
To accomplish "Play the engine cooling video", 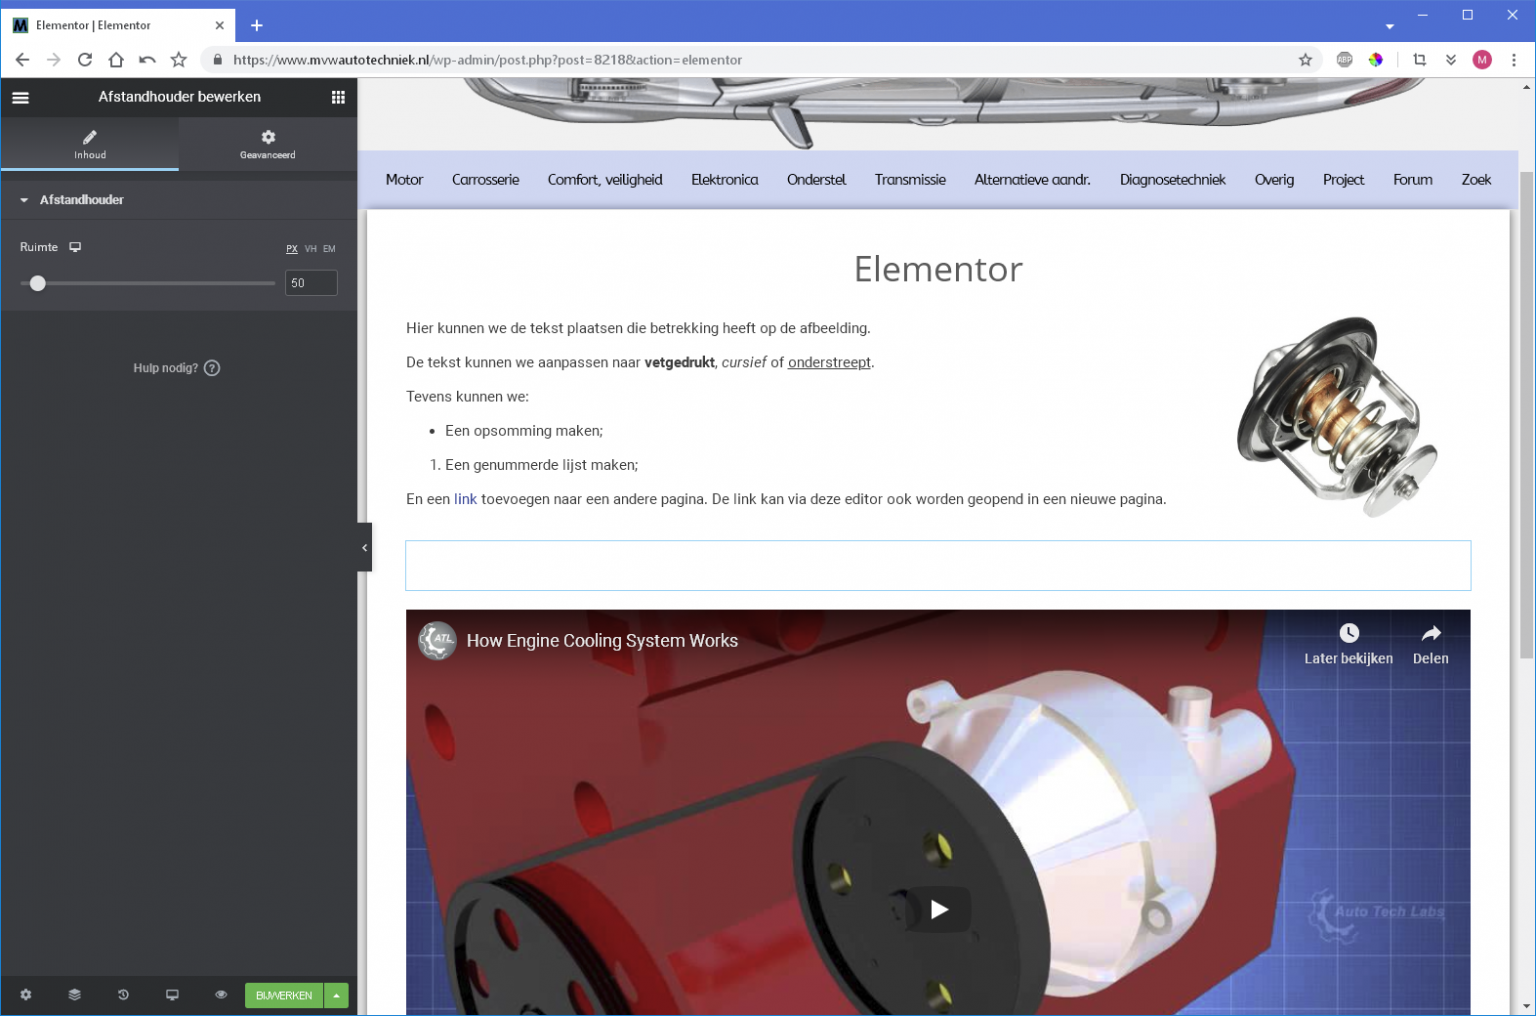I will coord(938,909).
